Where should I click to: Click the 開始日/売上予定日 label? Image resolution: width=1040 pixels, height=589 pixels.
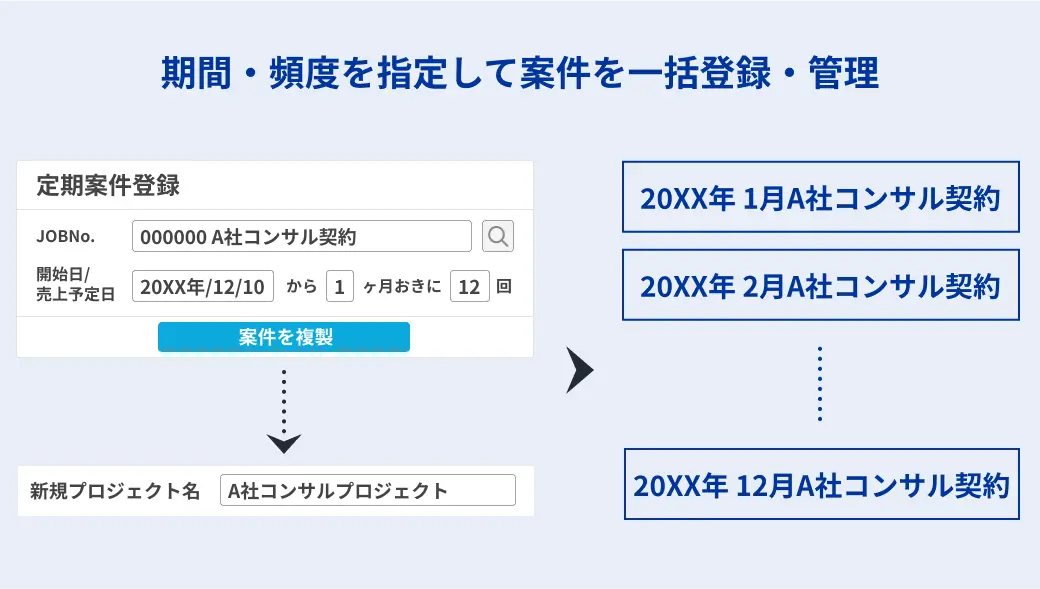75,284
